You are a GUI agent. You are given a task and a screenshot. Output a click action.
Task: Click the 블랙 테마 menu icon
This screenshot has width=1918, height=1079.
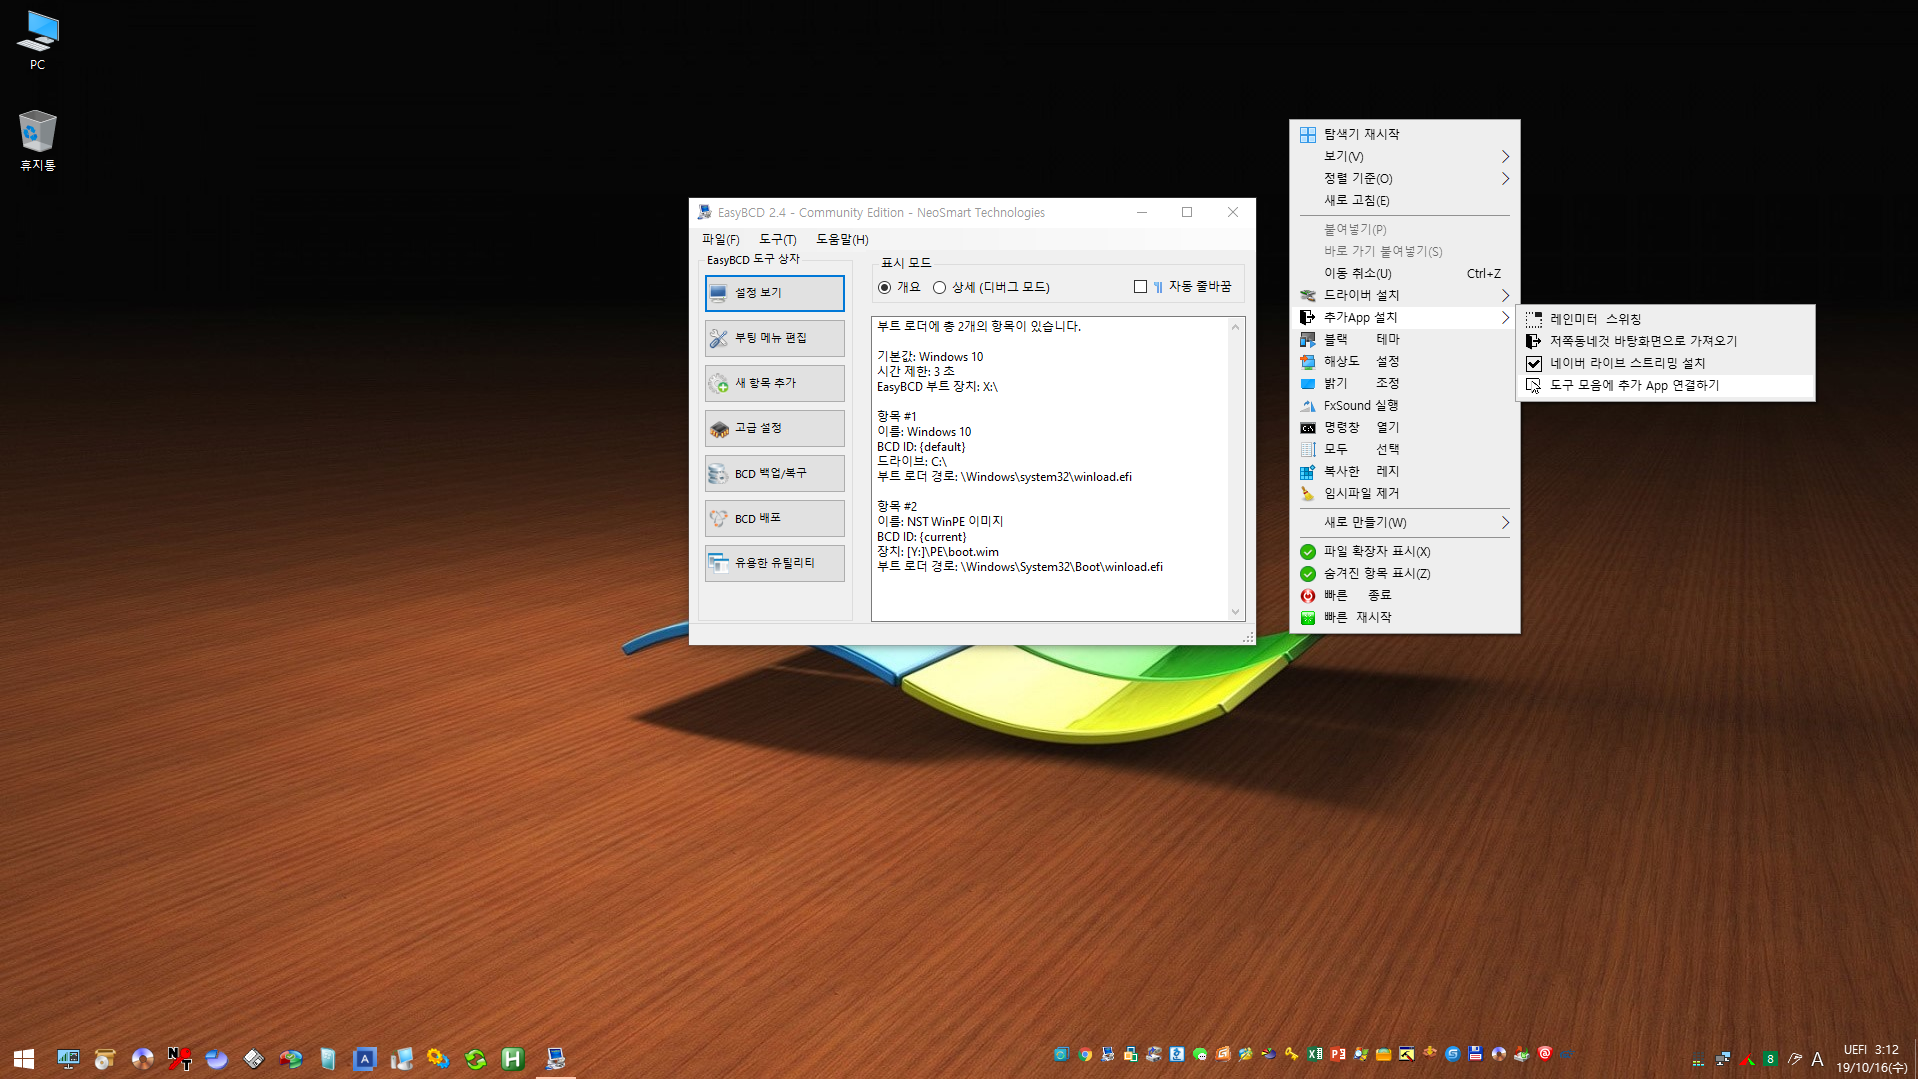tap(1307, 339)
